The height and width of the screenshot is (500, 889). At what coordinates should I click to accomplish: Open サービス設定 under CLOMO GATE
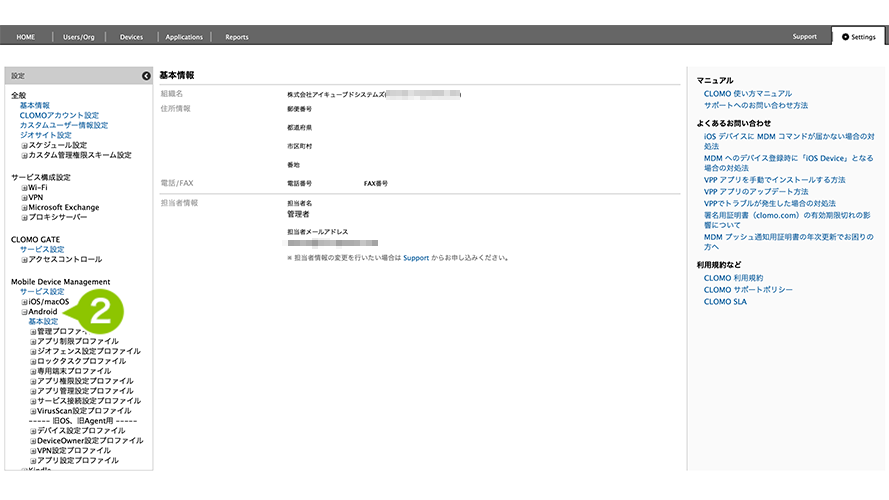(42, 249)
